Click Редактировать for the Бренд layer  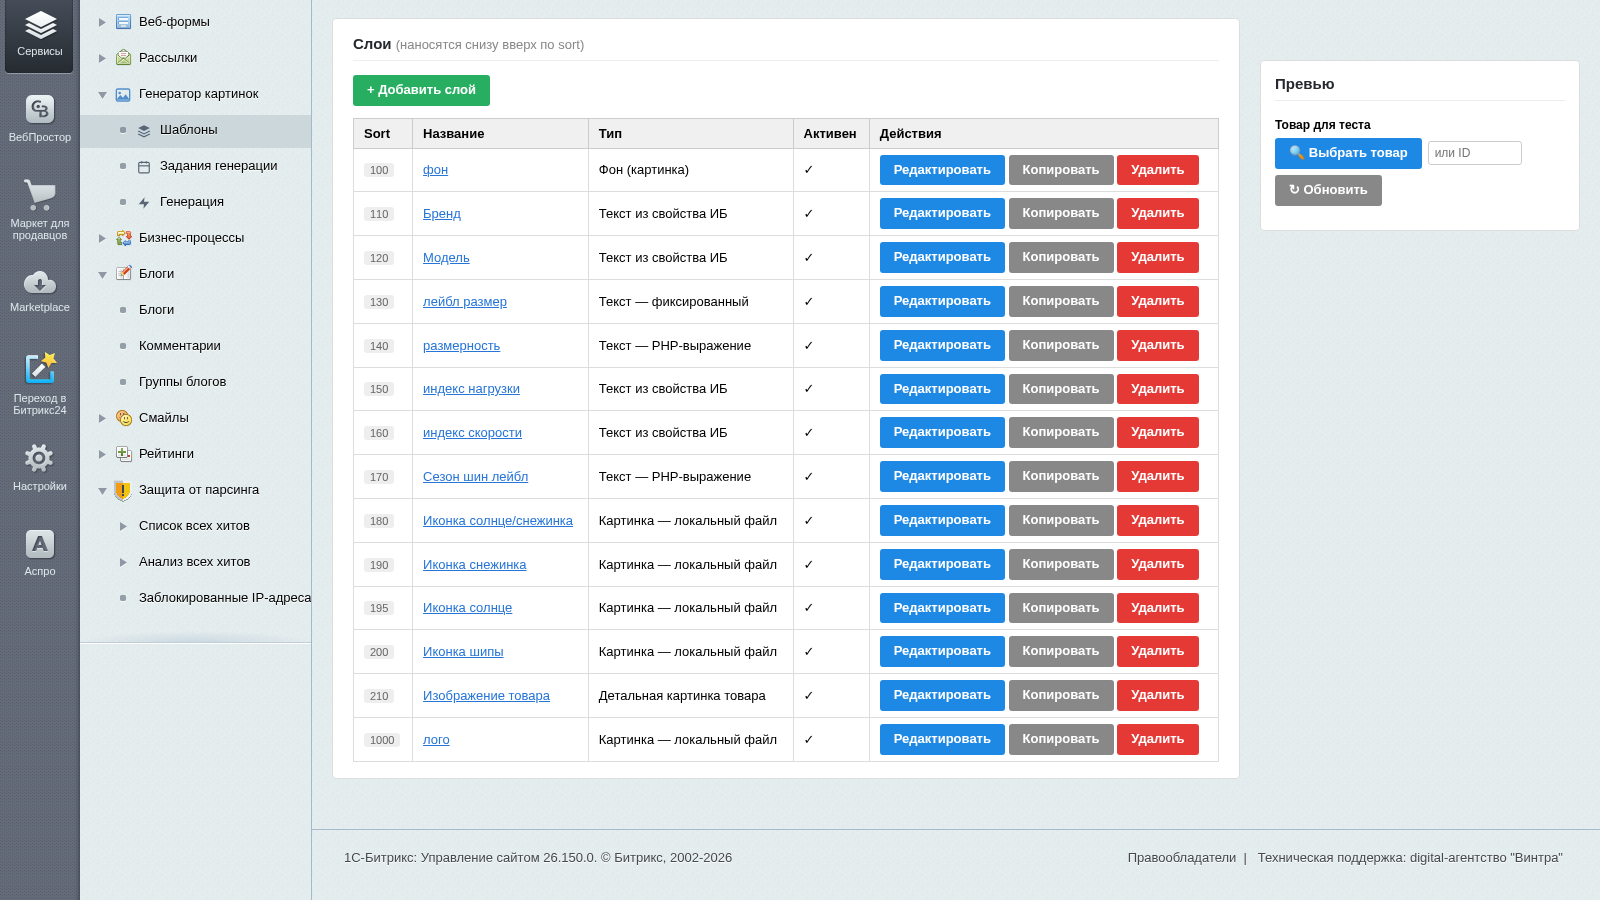pyautogui.click(x=942, y=213)
